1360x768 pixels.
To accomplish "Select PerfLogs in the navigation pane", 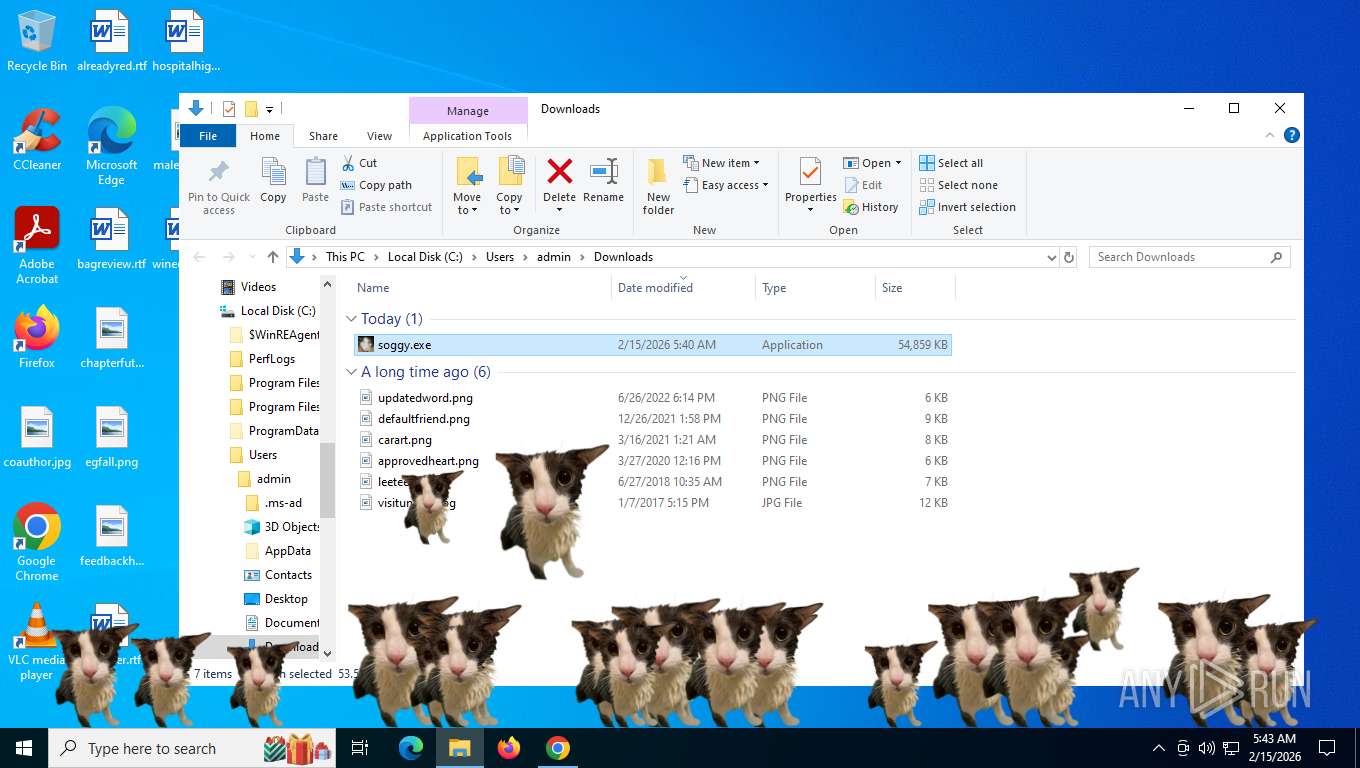I will (271, 359).
